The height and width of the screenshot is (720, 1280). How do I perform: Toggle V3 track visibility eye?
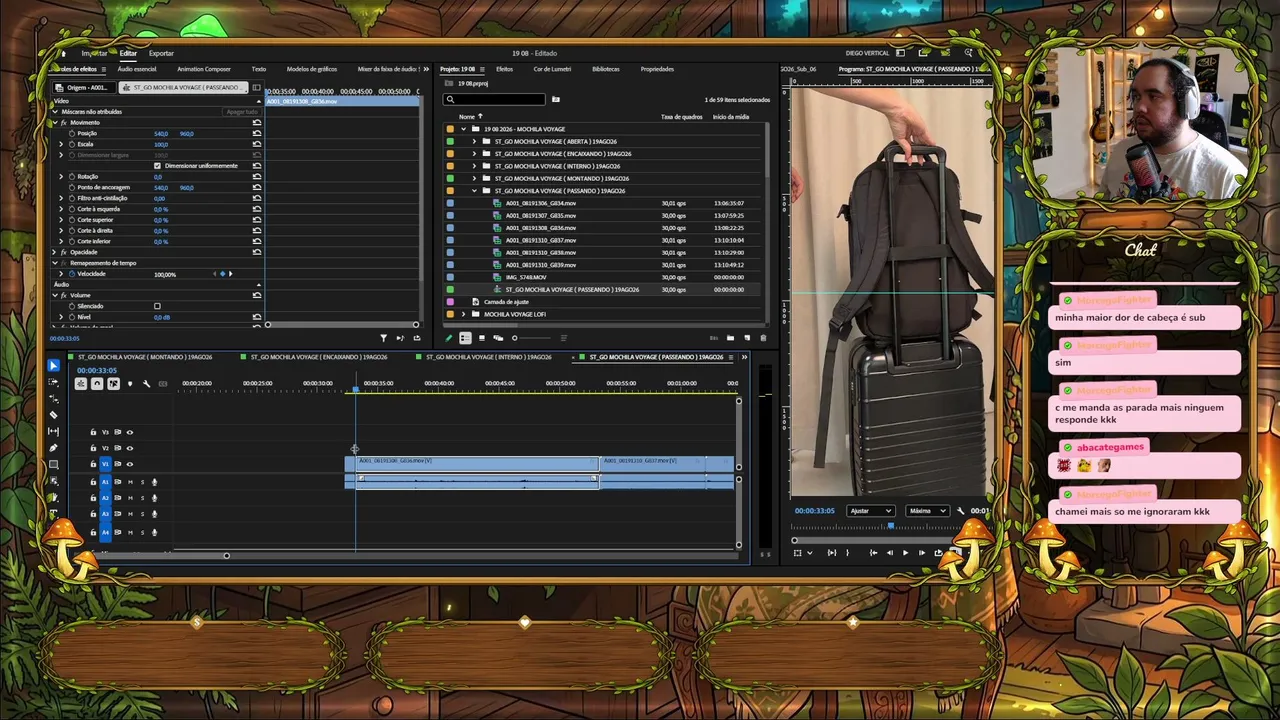point(129,432)
